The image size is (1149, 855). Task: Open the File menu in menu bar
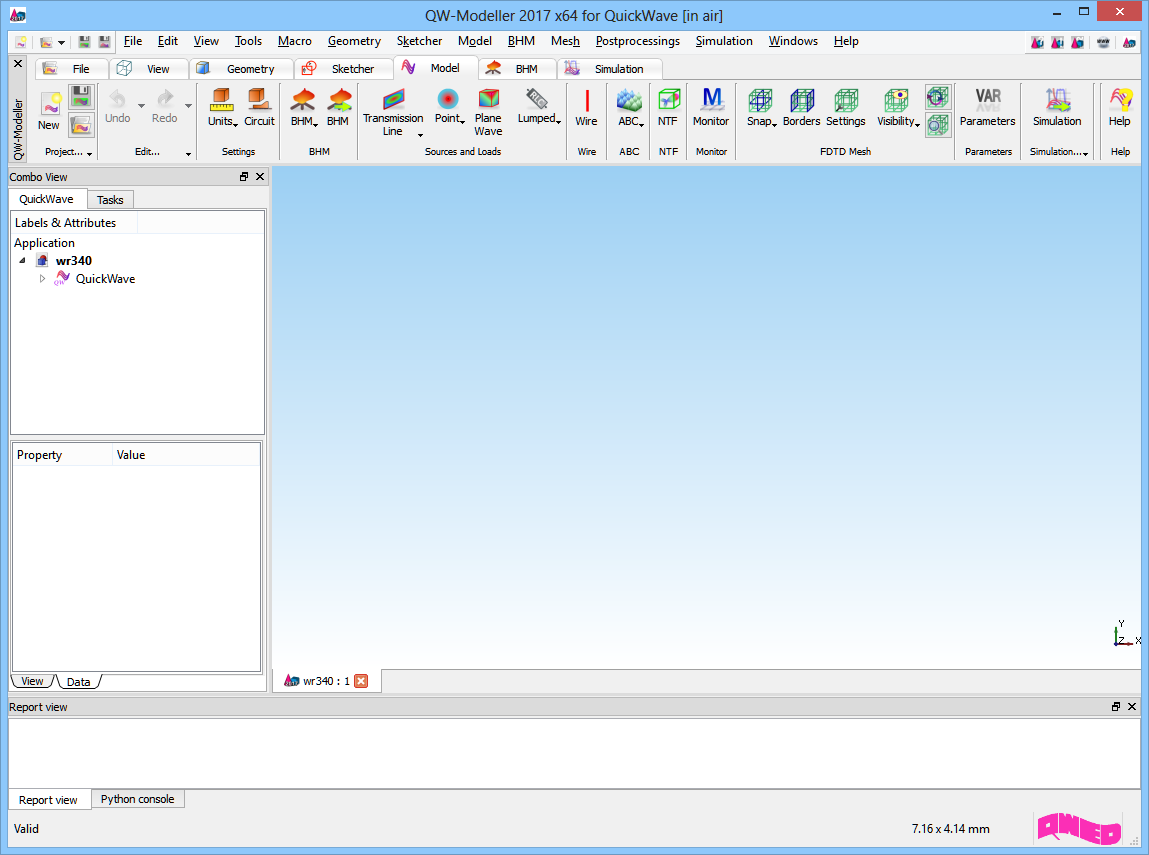pyautogui.click(x=133, y=41)
